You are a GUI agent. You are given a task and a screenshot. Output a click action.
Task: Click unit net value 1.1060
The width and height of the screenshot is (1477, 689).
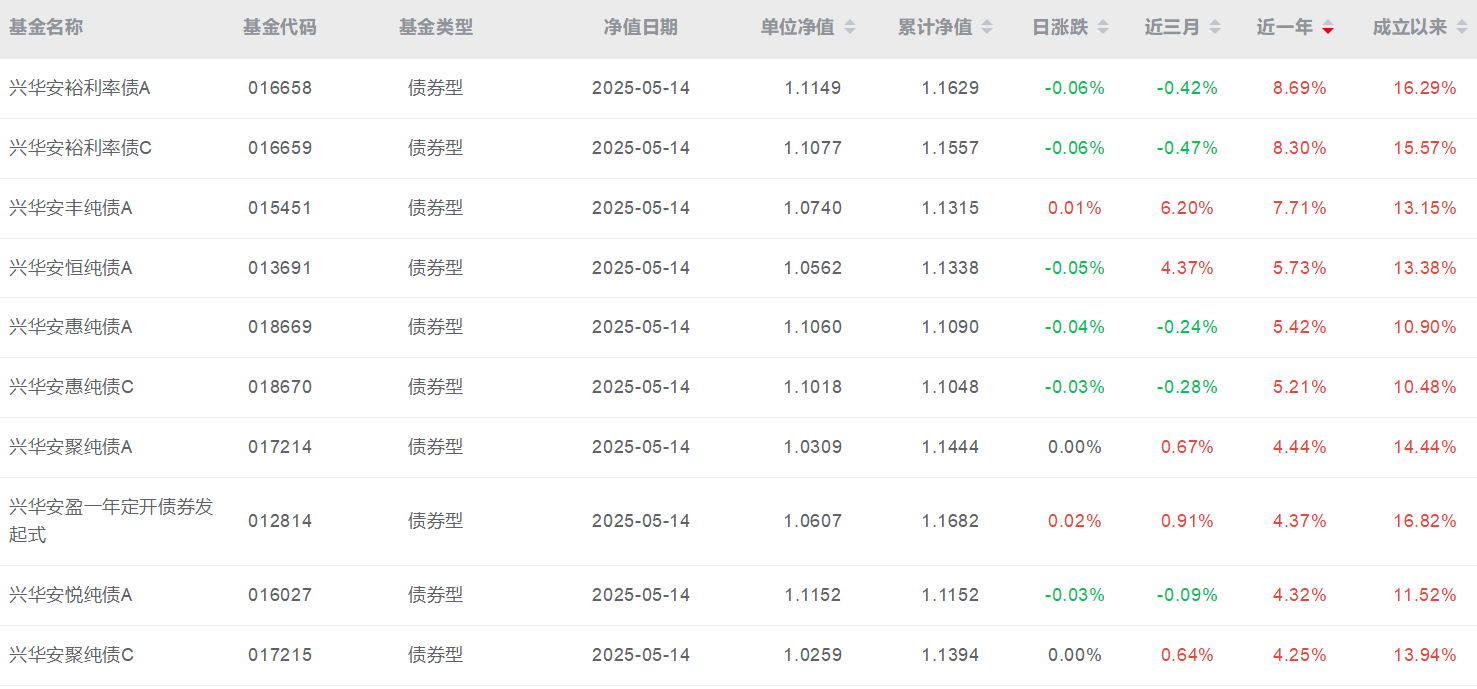pyautogui.click(x=813, y=327)
